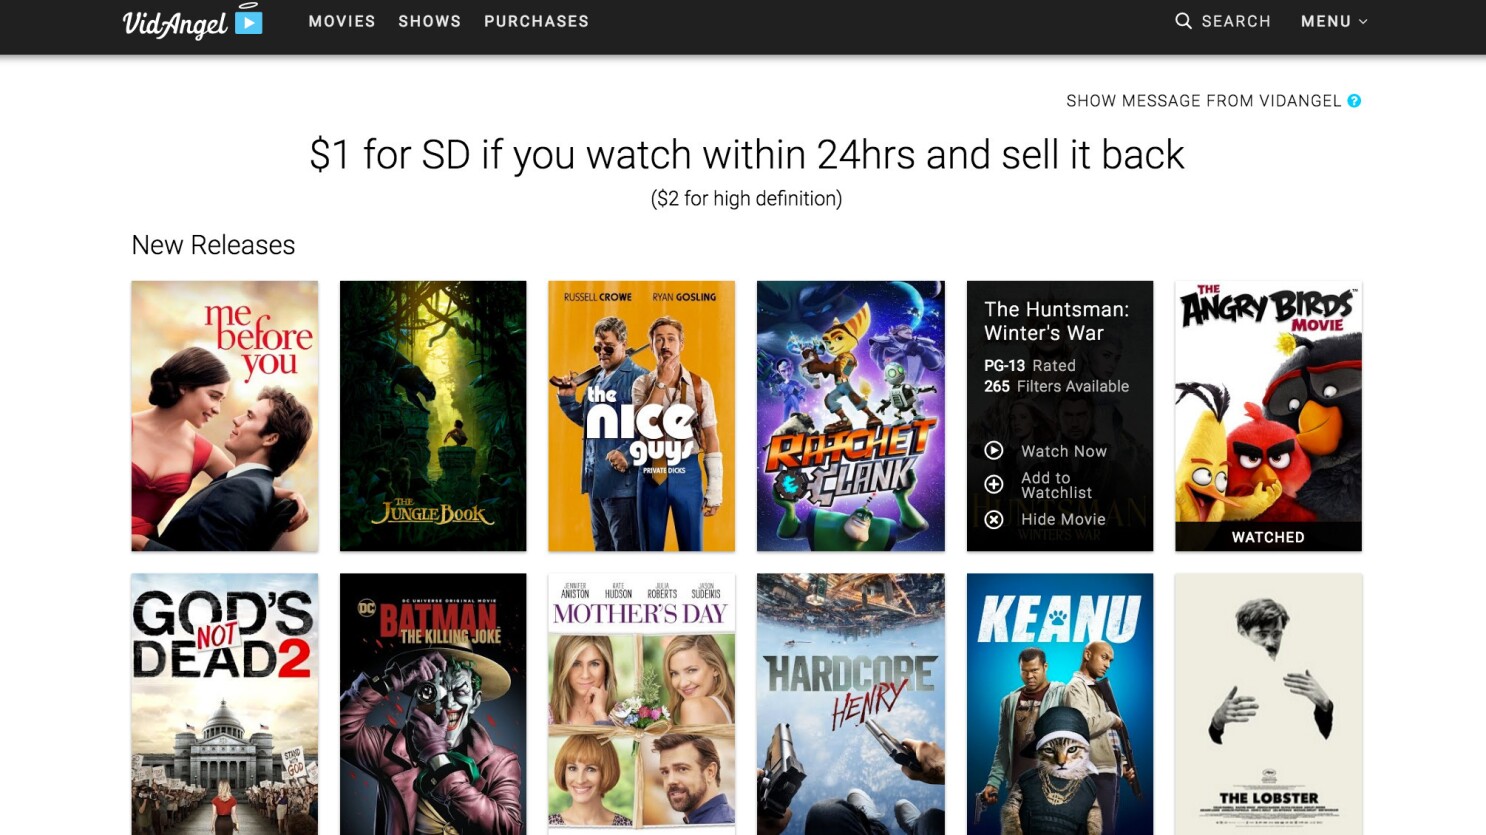Open God's Not Dead 2
1486x835 pixels.
tap(225, 704)
